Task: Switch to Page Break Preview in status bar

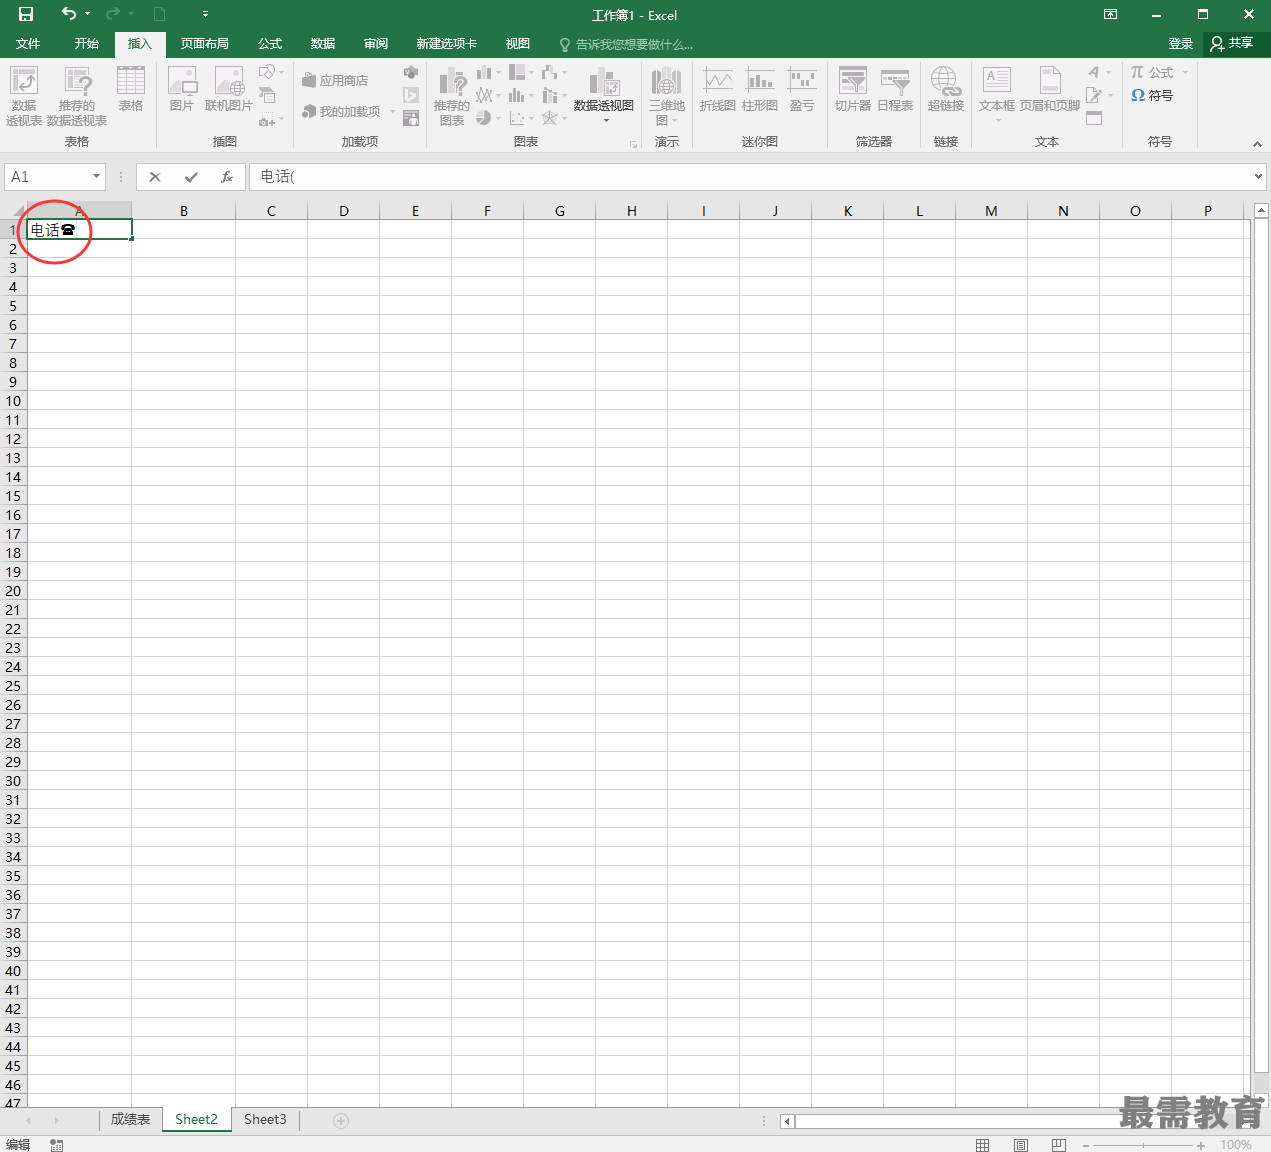Action: click(x=1058, y=1145)
